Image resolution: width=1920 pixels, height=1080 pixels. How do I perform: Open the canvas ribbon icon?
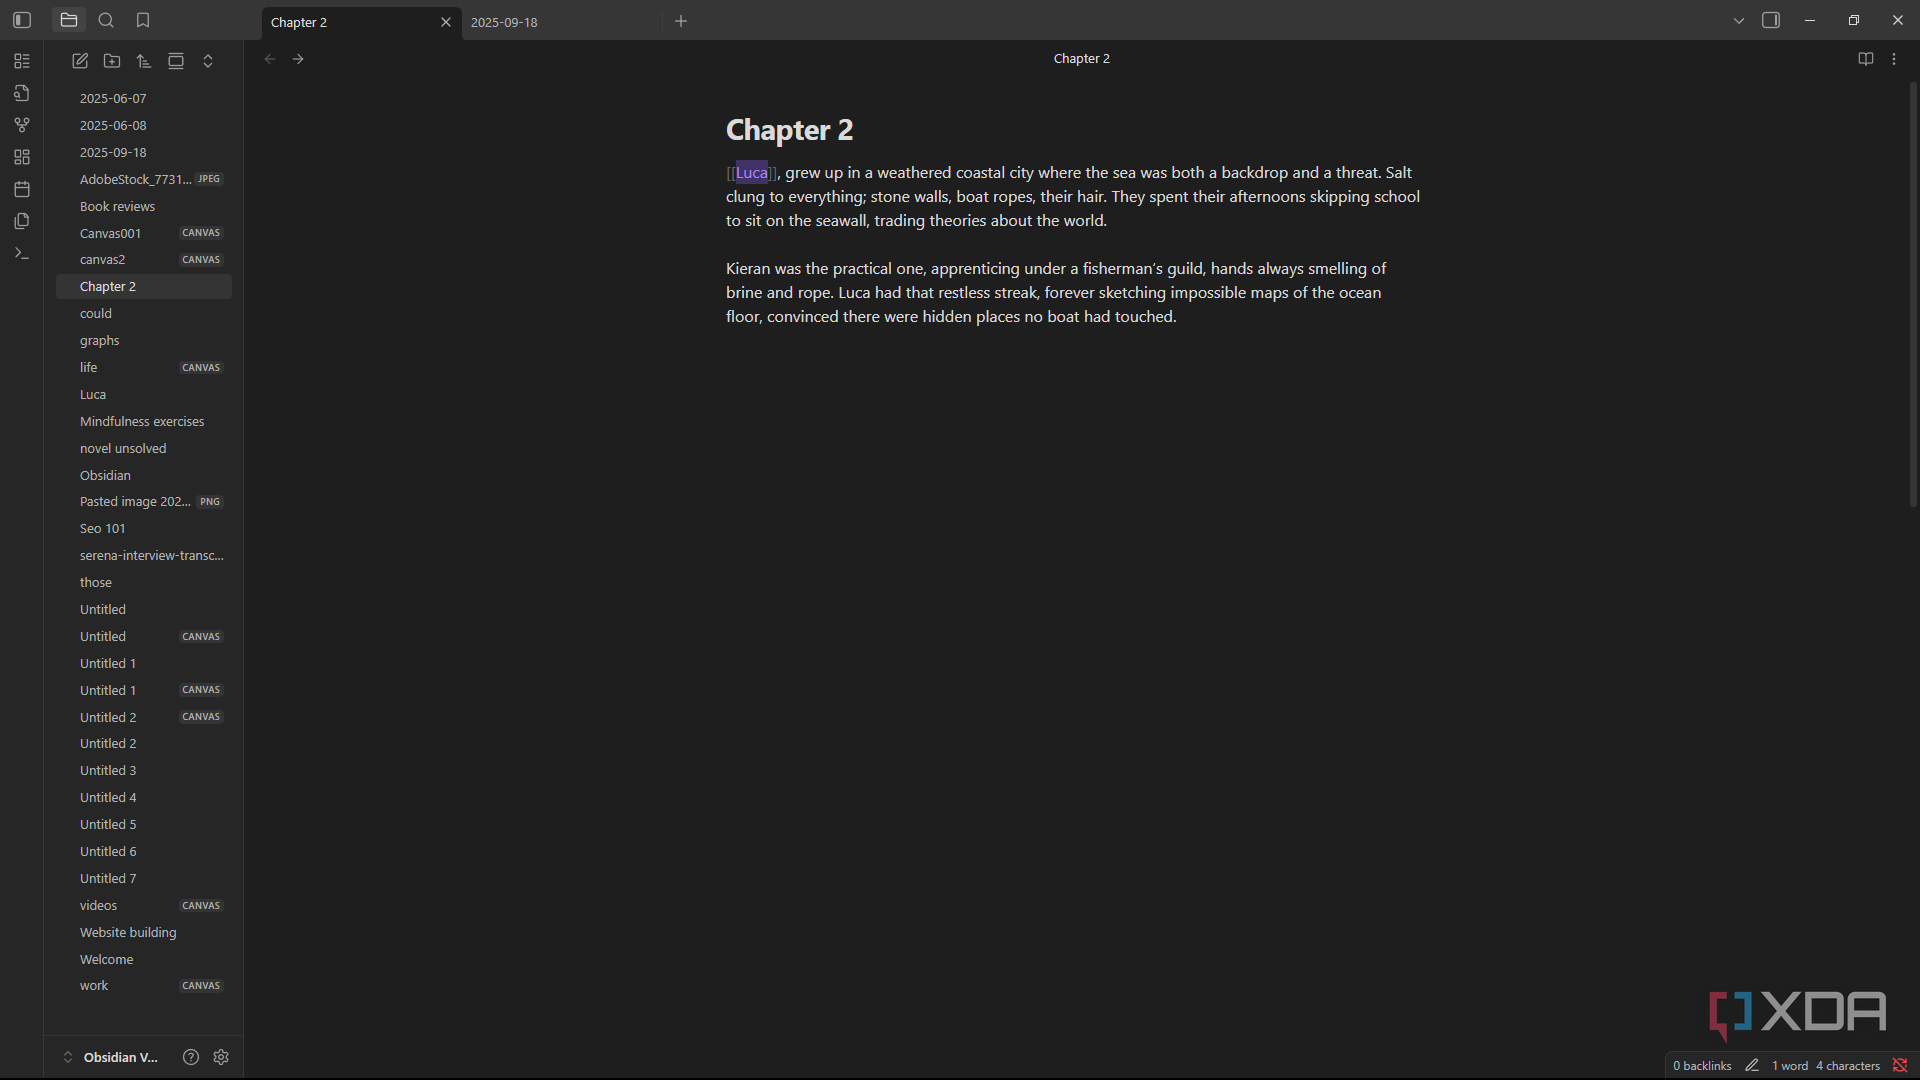click(x=22, y=157)
